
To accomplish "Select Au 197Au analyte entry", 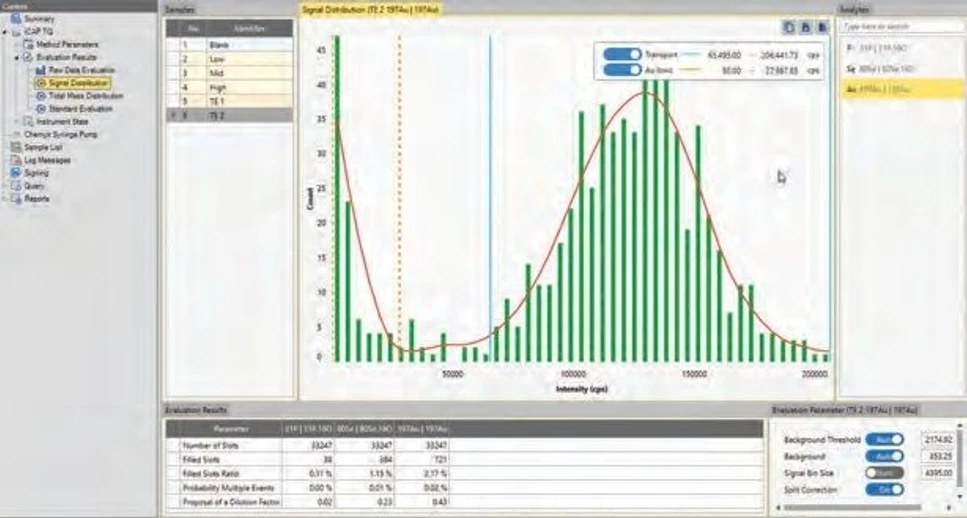I will pyautogui.click(x=901, y=89).
